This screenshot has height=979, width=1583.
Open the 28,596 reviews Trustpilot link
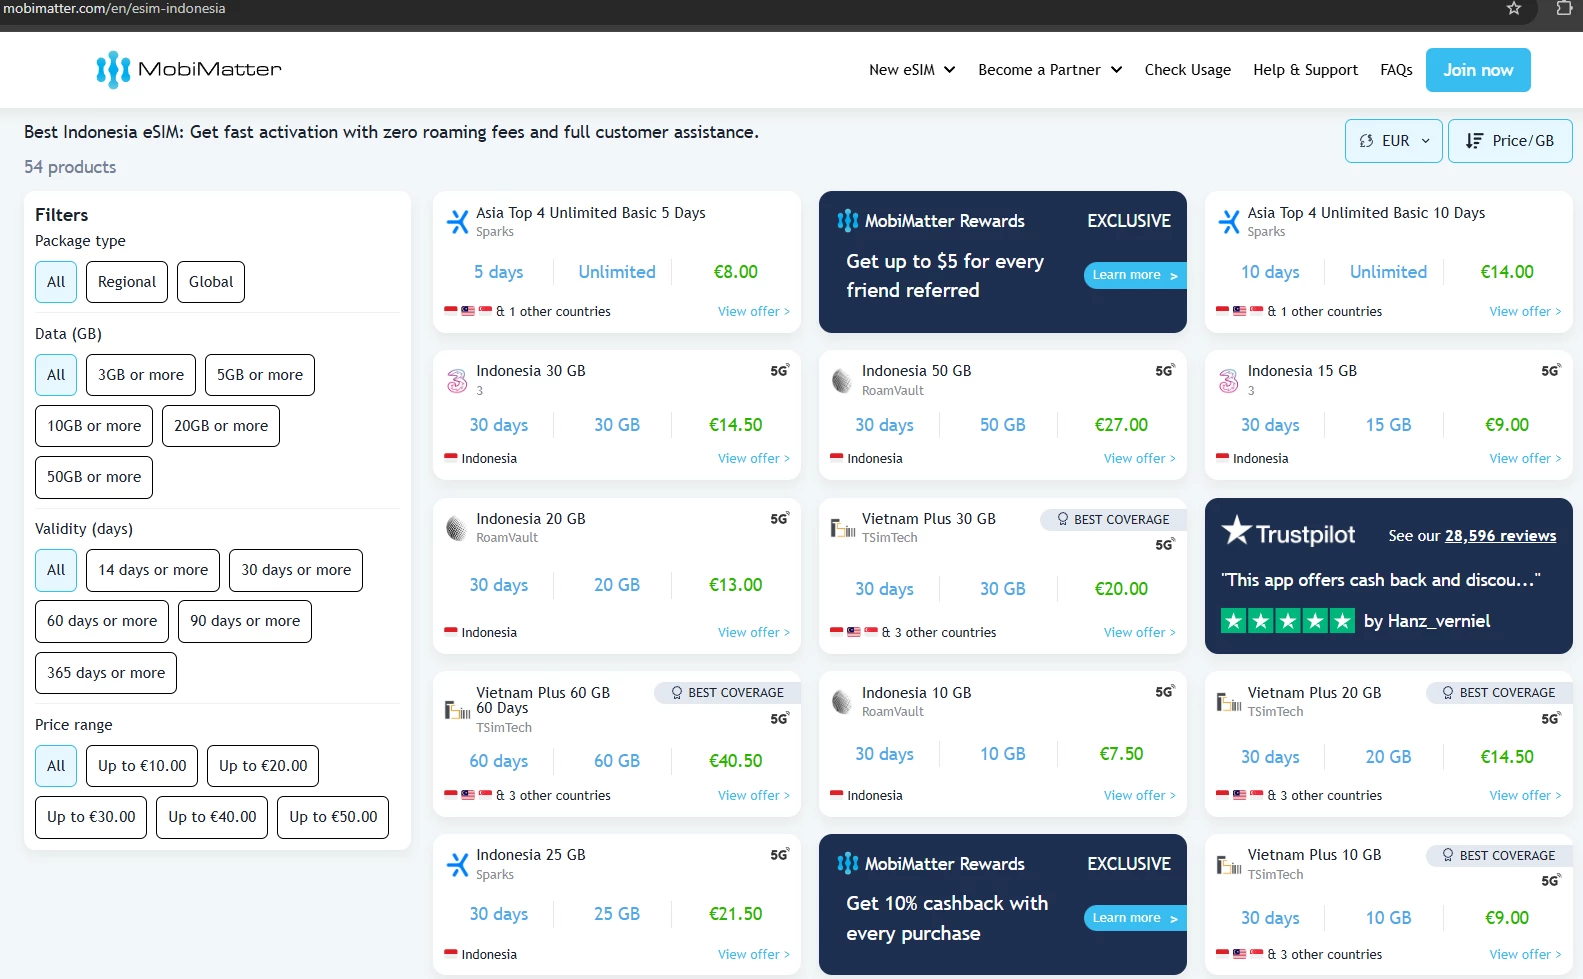click(1500, 536)
